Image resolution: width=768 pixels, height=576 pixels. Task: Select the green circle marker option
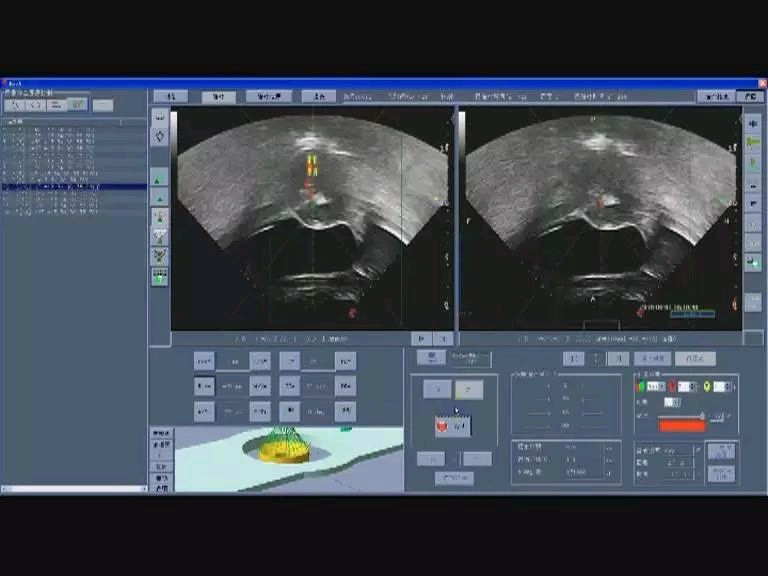pos(643,386)
